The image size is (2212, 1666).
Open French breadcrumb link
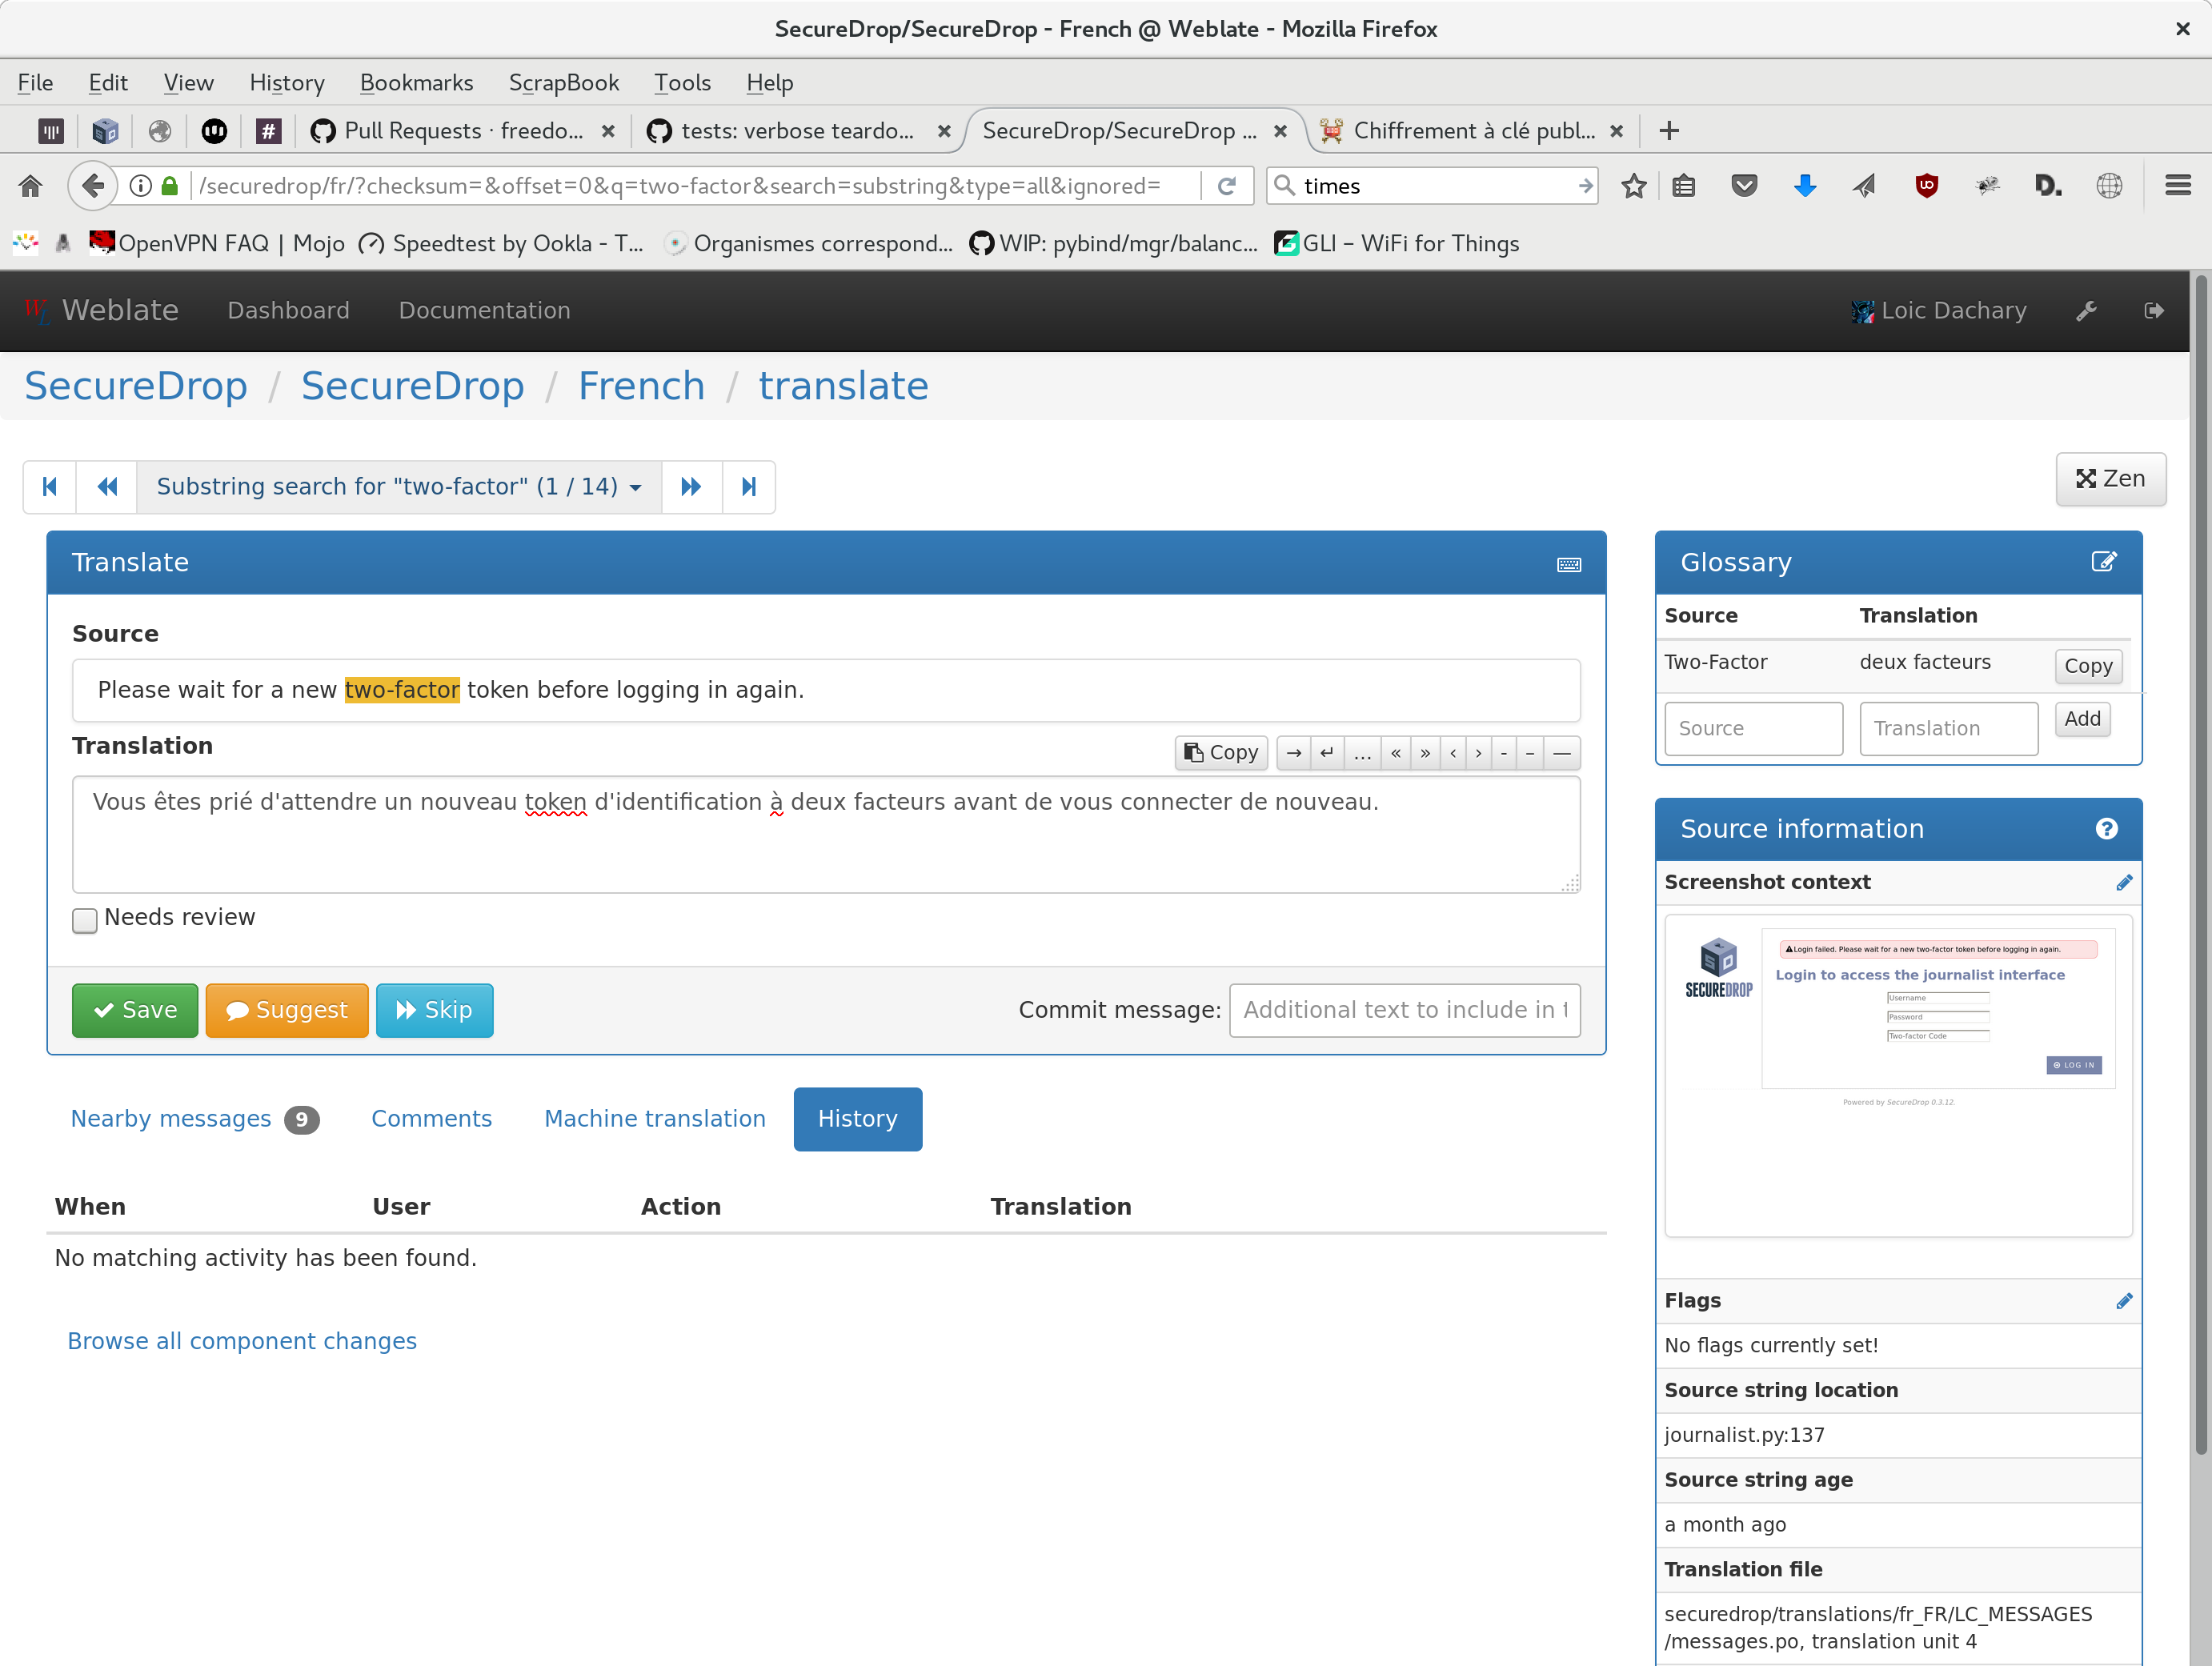click(x=641, y=386)
